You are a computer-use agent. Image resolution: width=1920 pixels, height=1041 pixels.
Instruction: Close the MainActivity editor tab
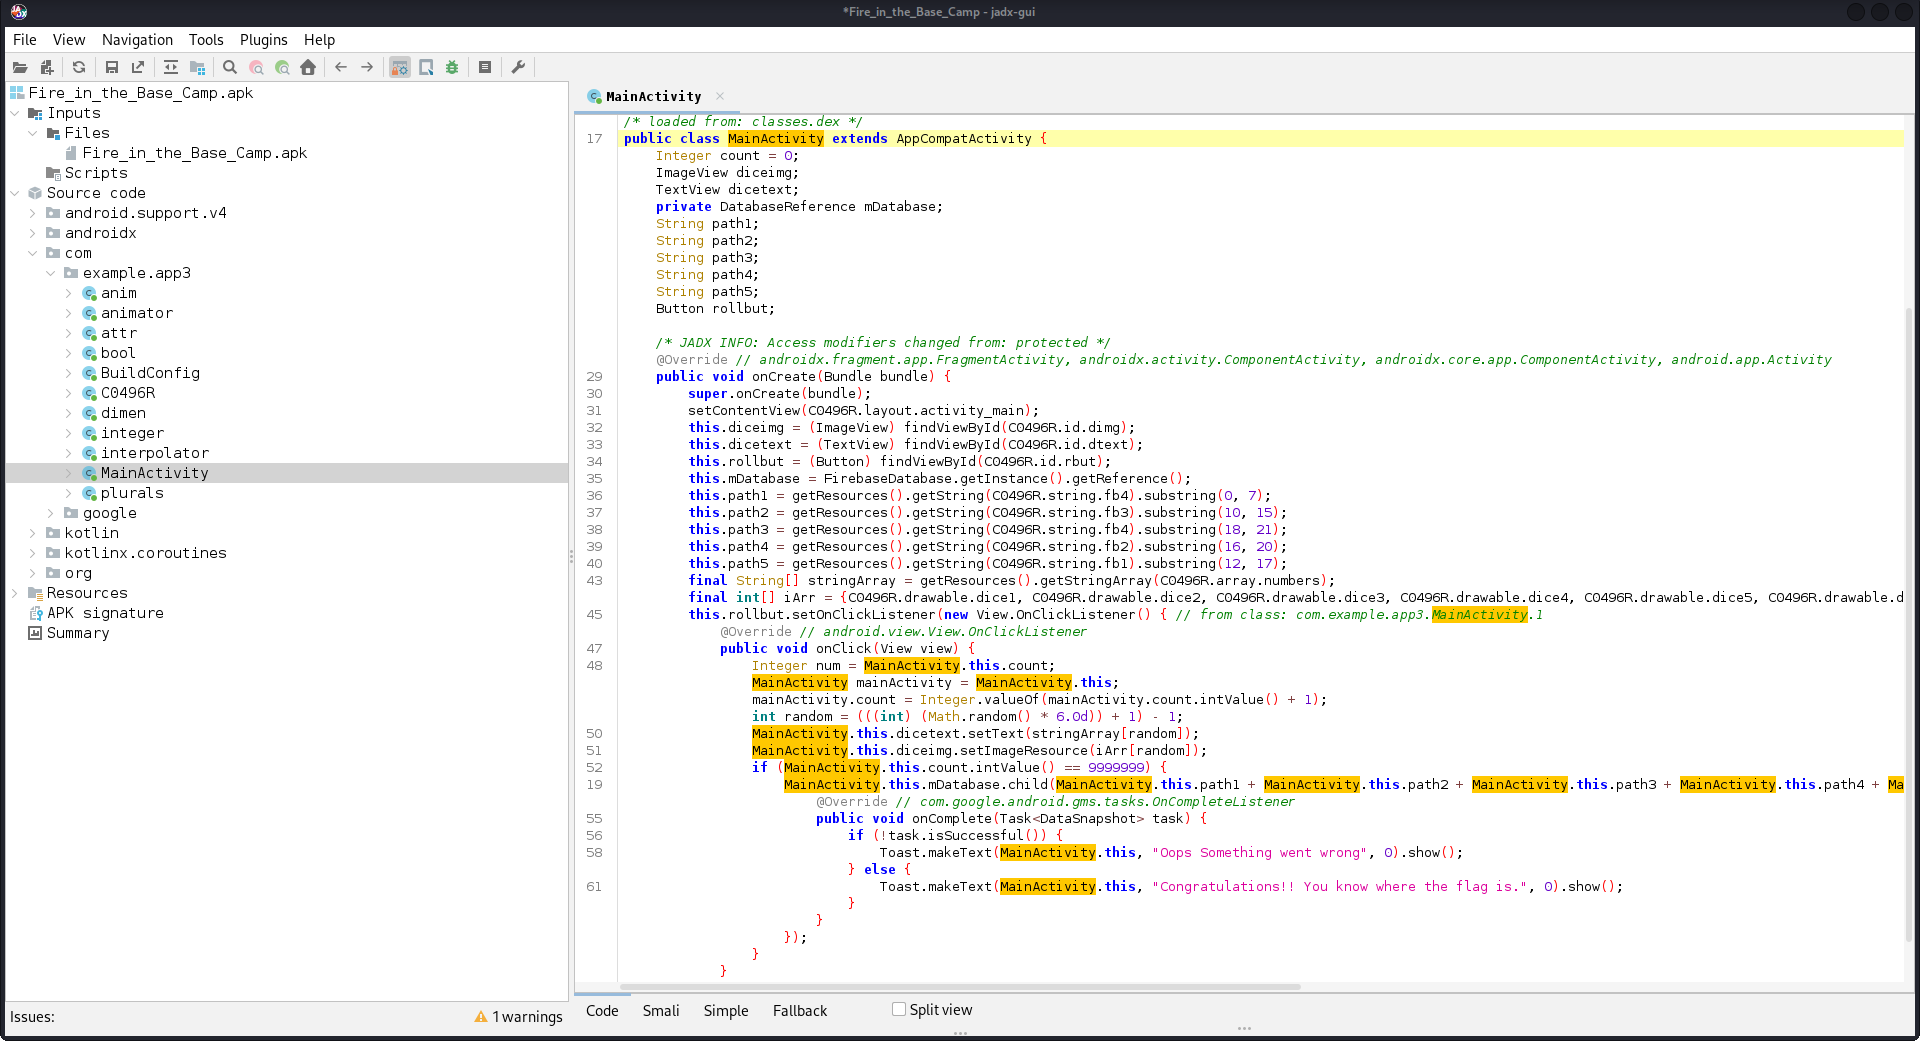tap(720, 96)
